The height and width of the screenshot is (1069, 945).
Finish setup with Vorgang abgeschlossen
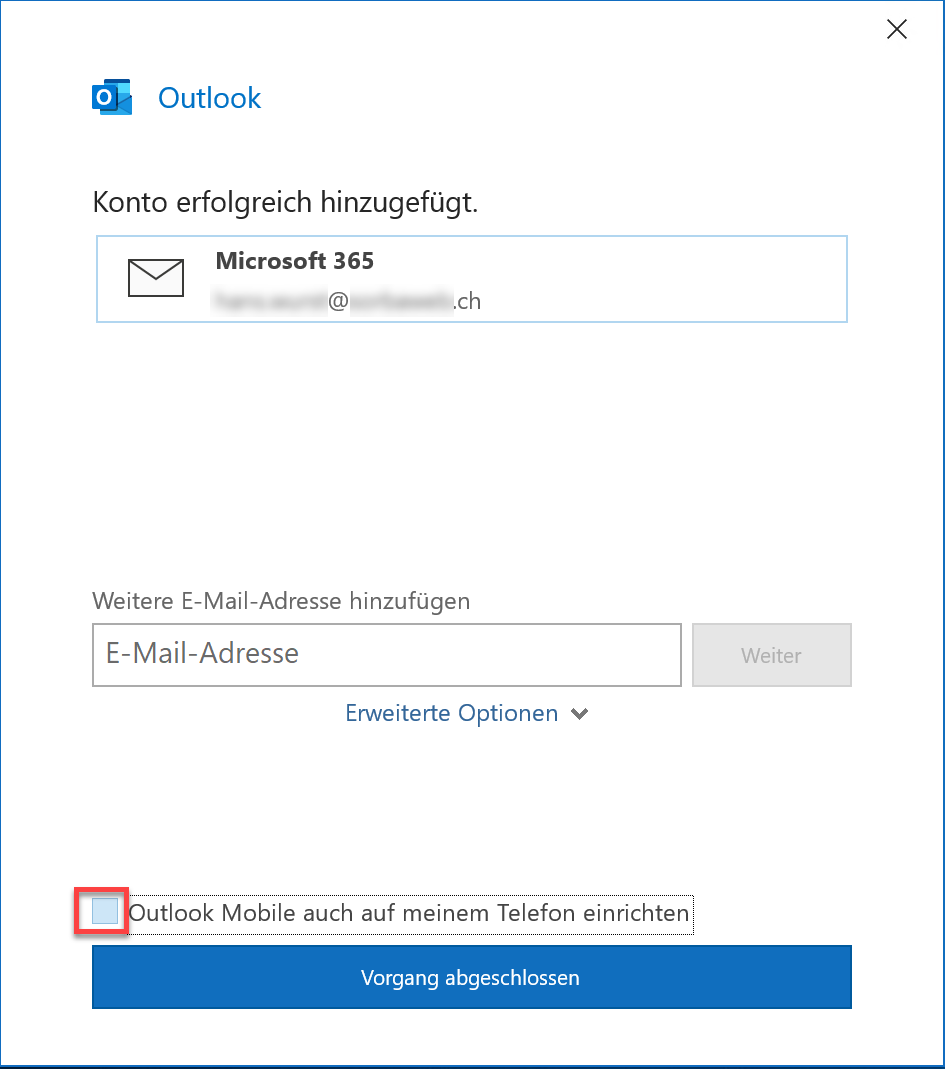472,977
